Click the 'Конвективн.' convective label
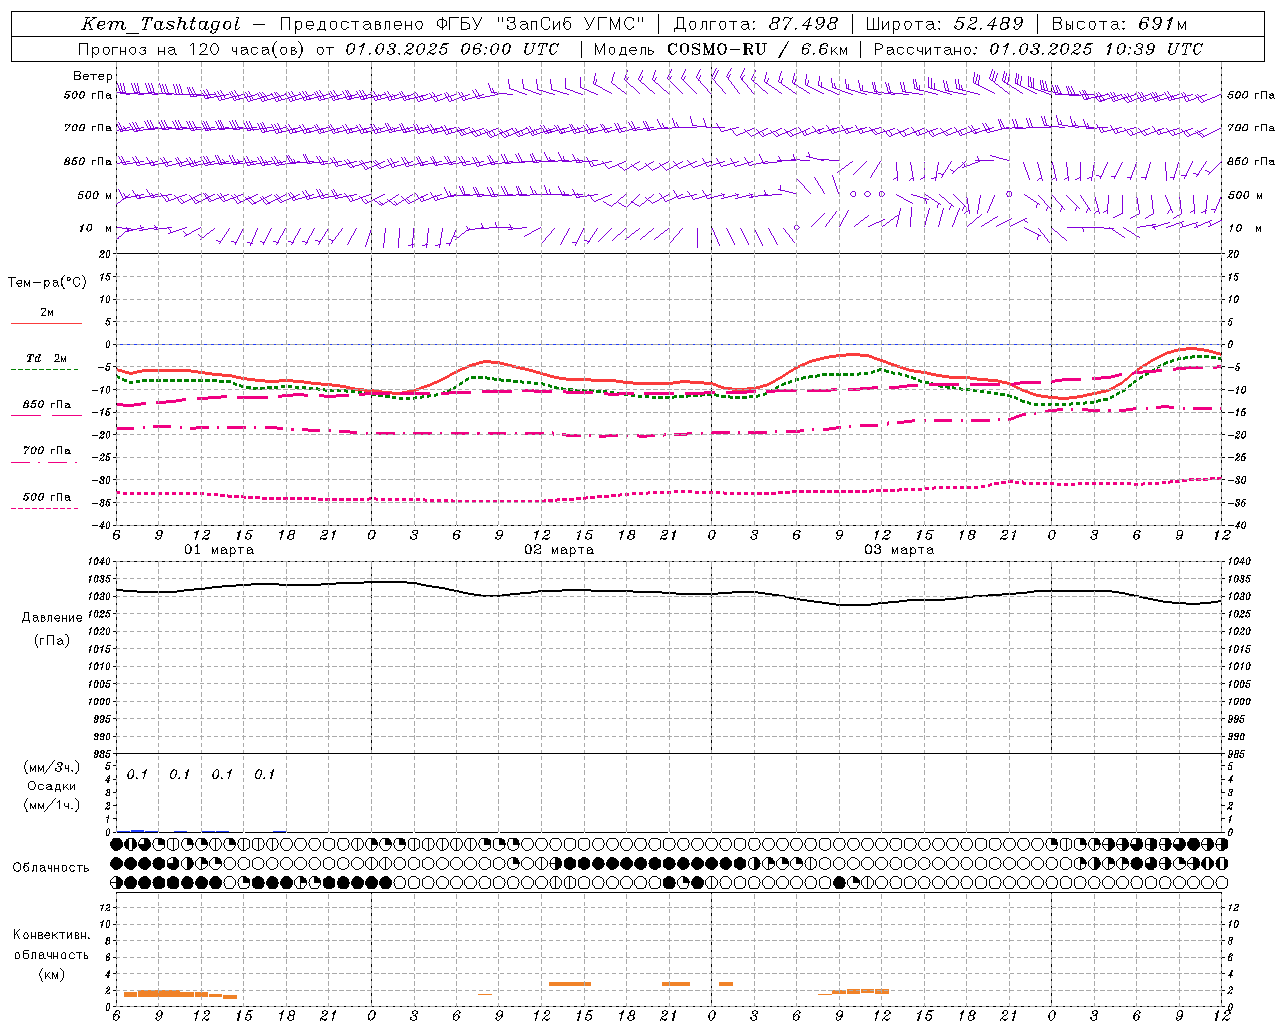Viewport: 1280px width, 1024px height. click(51, 935)
